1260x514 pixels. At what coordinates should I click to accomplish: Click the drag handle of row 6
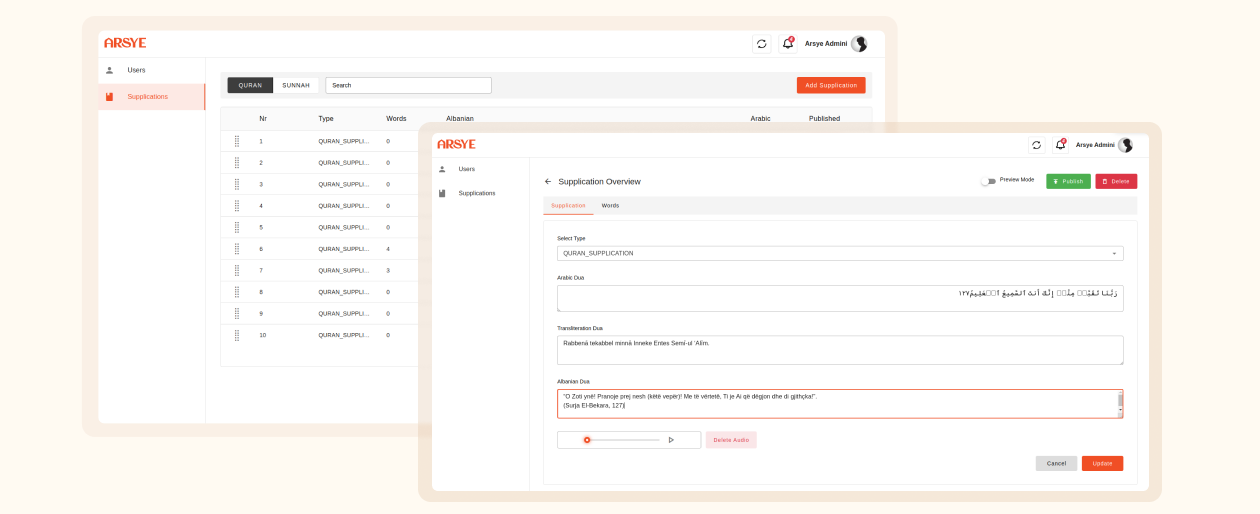pyautogui.click(x=237, y=248)
